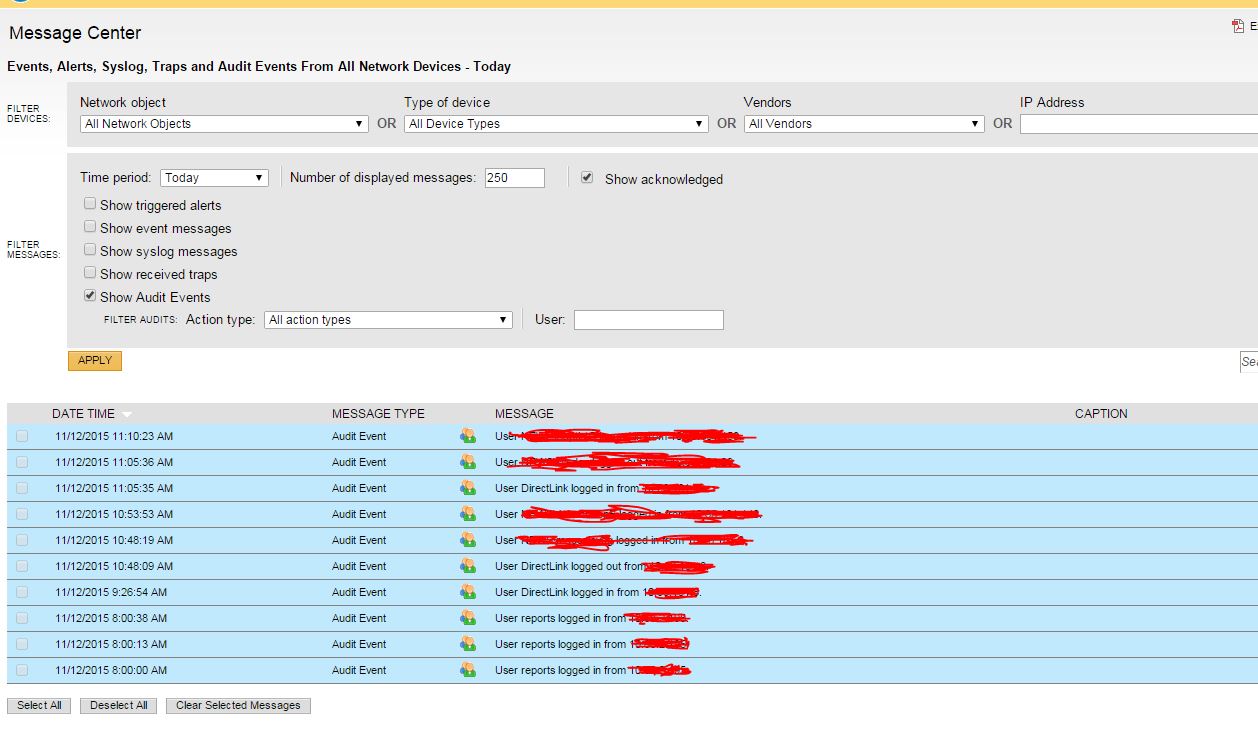The image size is (1258, 731).
Task: Select checkbox for 11:05:35 AM message
Action: tap(22, 488)
